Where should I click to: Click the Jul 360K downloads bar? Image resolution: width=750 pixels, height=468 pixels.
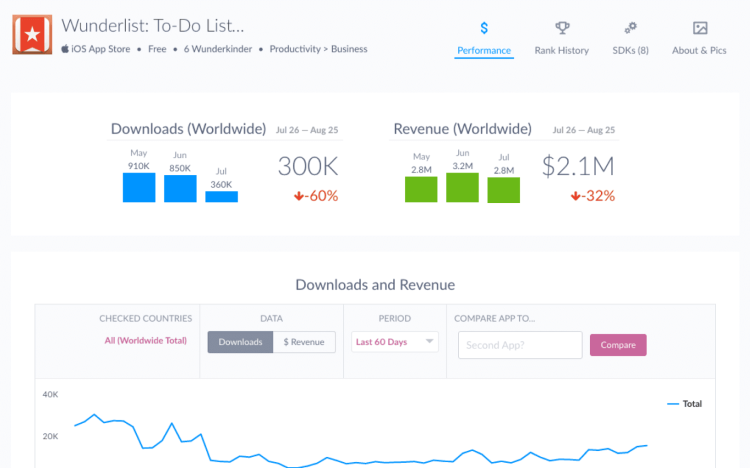[x=221, y=196]
